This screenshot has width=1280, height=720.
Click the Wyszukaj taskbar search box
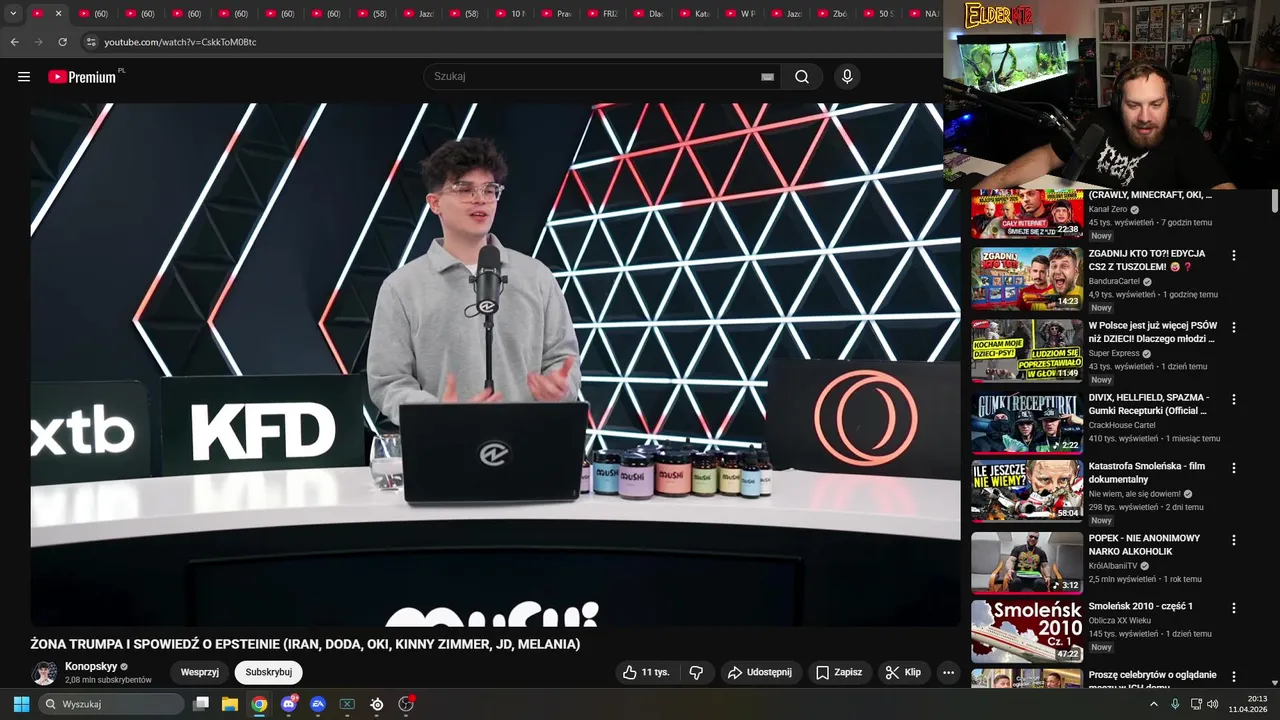click(x=111, y=704)
